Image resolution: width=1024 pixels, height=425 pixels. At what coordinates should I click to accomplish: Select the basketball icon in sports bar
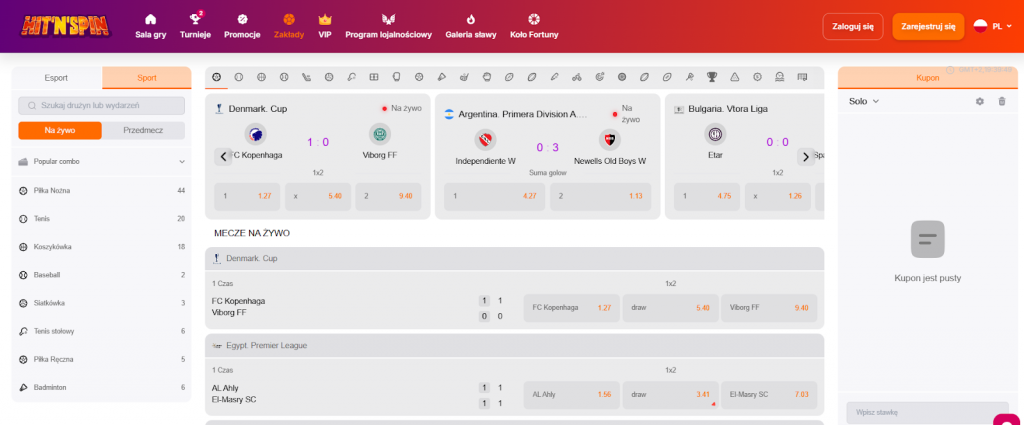(261, 77)
